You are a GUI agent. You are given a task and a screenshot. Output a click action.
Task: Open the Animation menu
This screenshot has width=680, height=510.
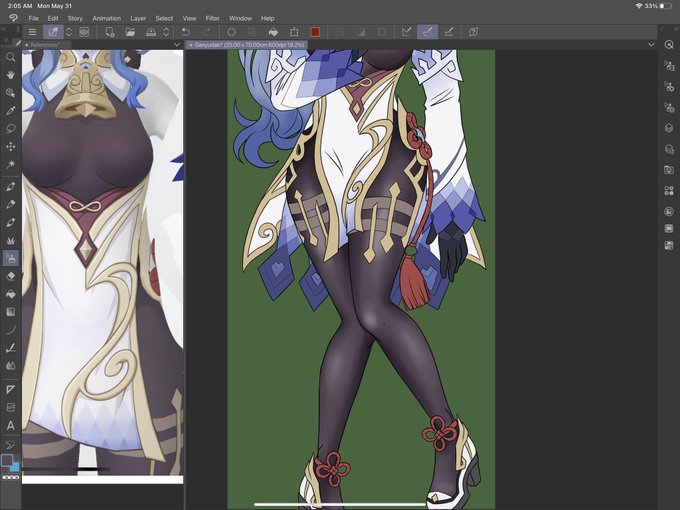[107, 18]
